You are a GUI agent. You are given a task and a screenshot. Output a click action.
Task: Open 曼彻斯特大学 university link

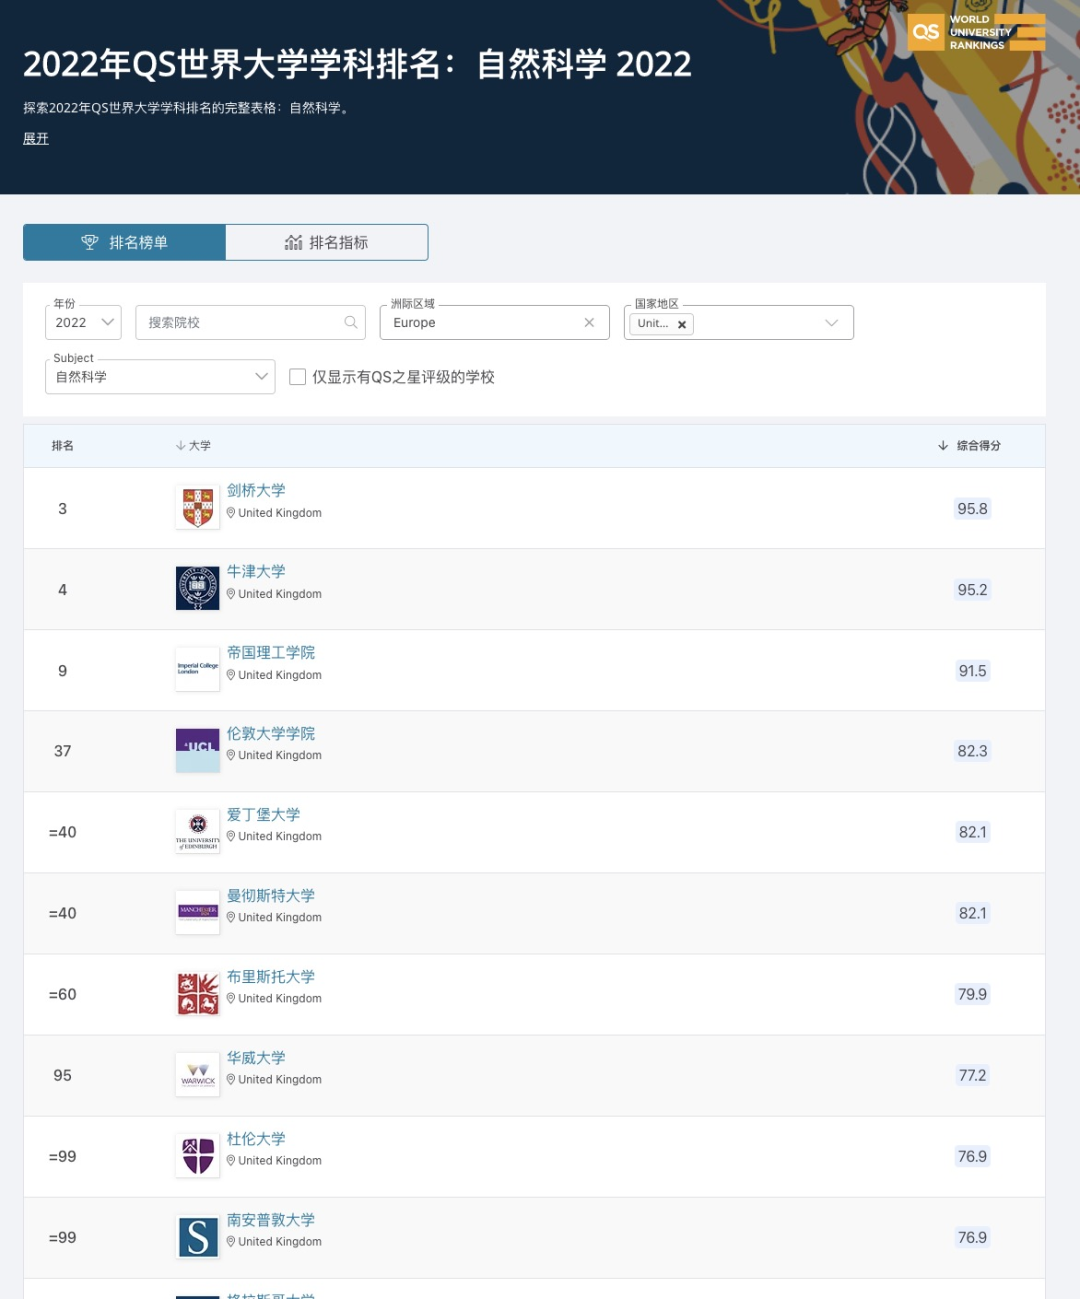[x=271, y=895]
